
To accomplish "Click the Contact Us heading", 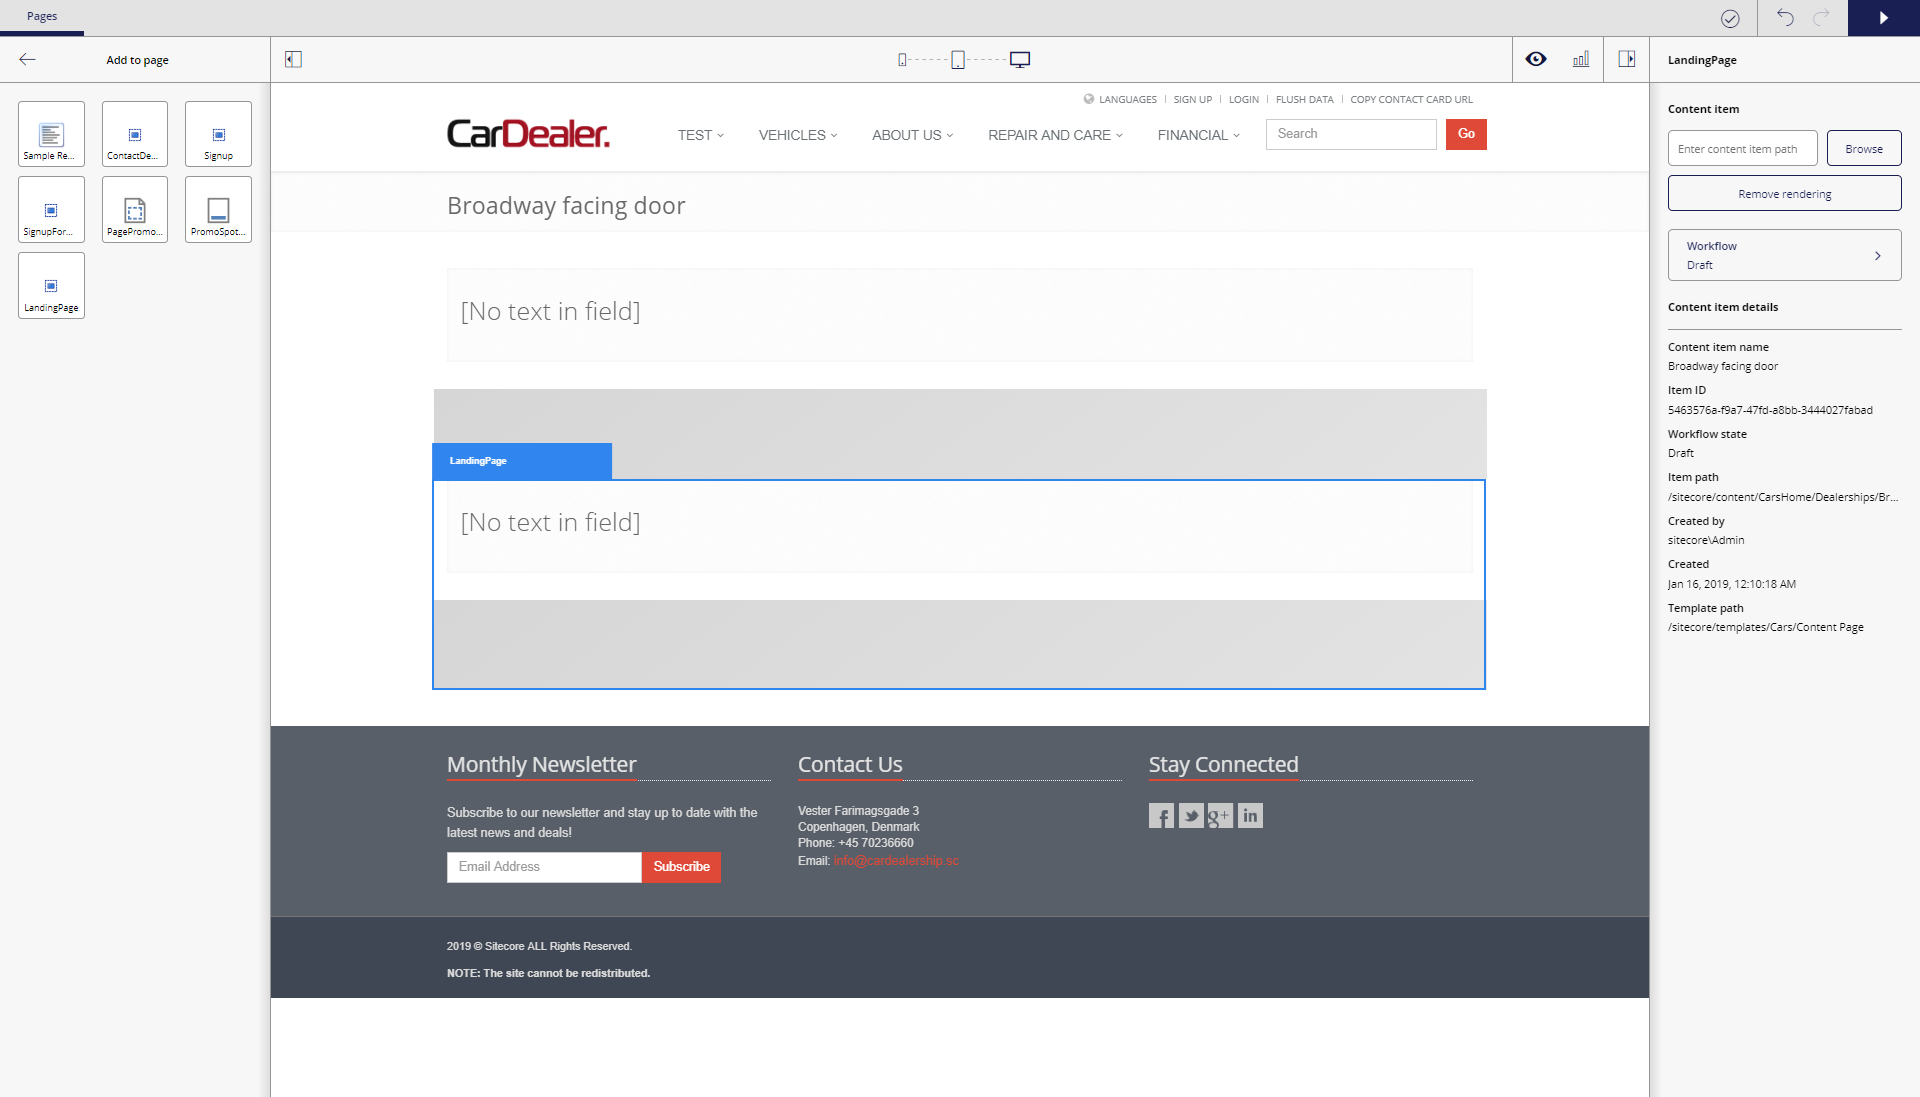I will tap(850, 765).
